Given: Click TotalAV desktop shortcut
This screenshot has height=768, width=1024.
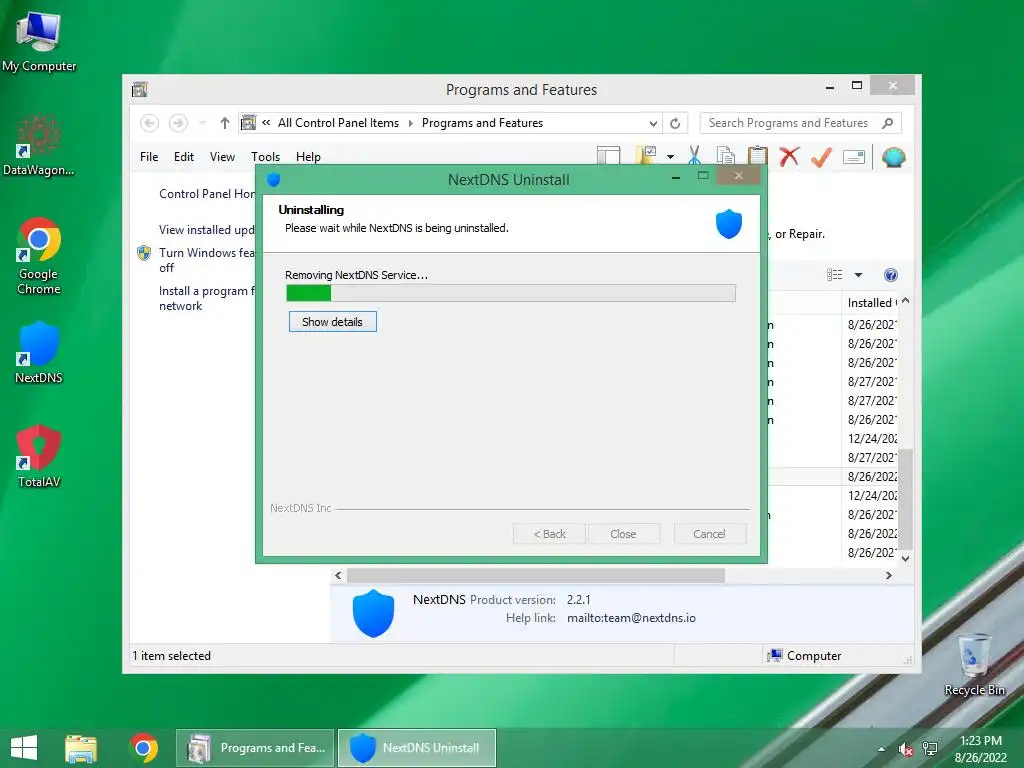Looking at the screenshot, I should point(39,456).
